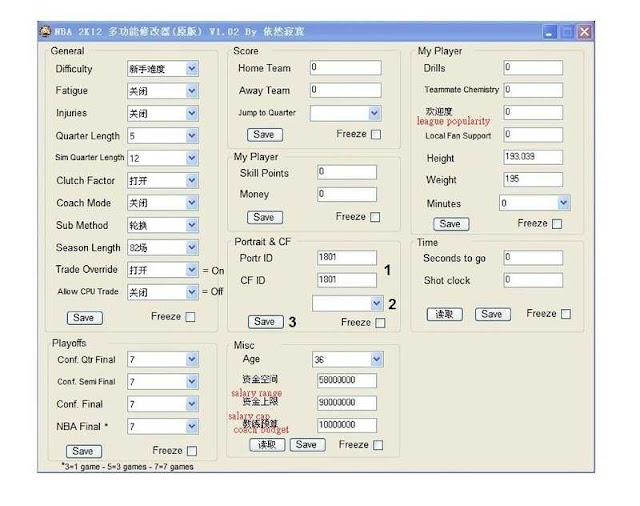
Task: Check Freeze in Portrait & CF group
Action: point(380,323)
